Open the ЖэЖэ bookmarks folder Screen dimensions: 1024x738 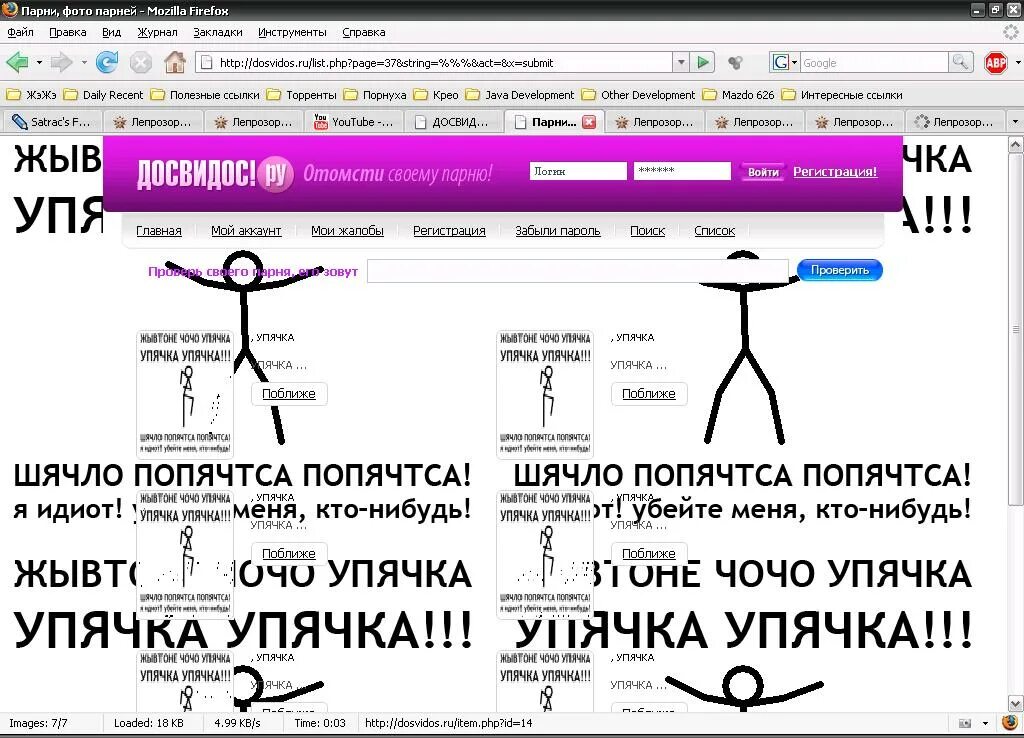[x=31, y=95]
